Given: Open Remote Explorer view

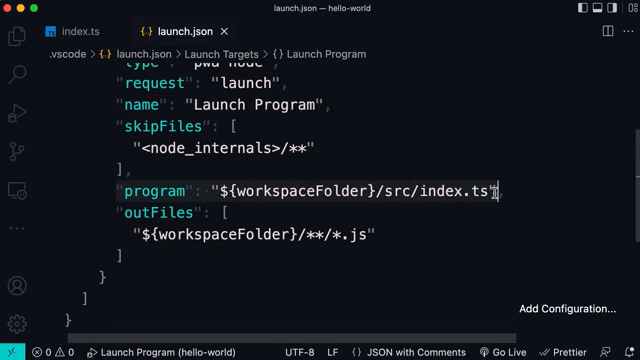Looking at the screenshot, I should (x=17, y=191).
